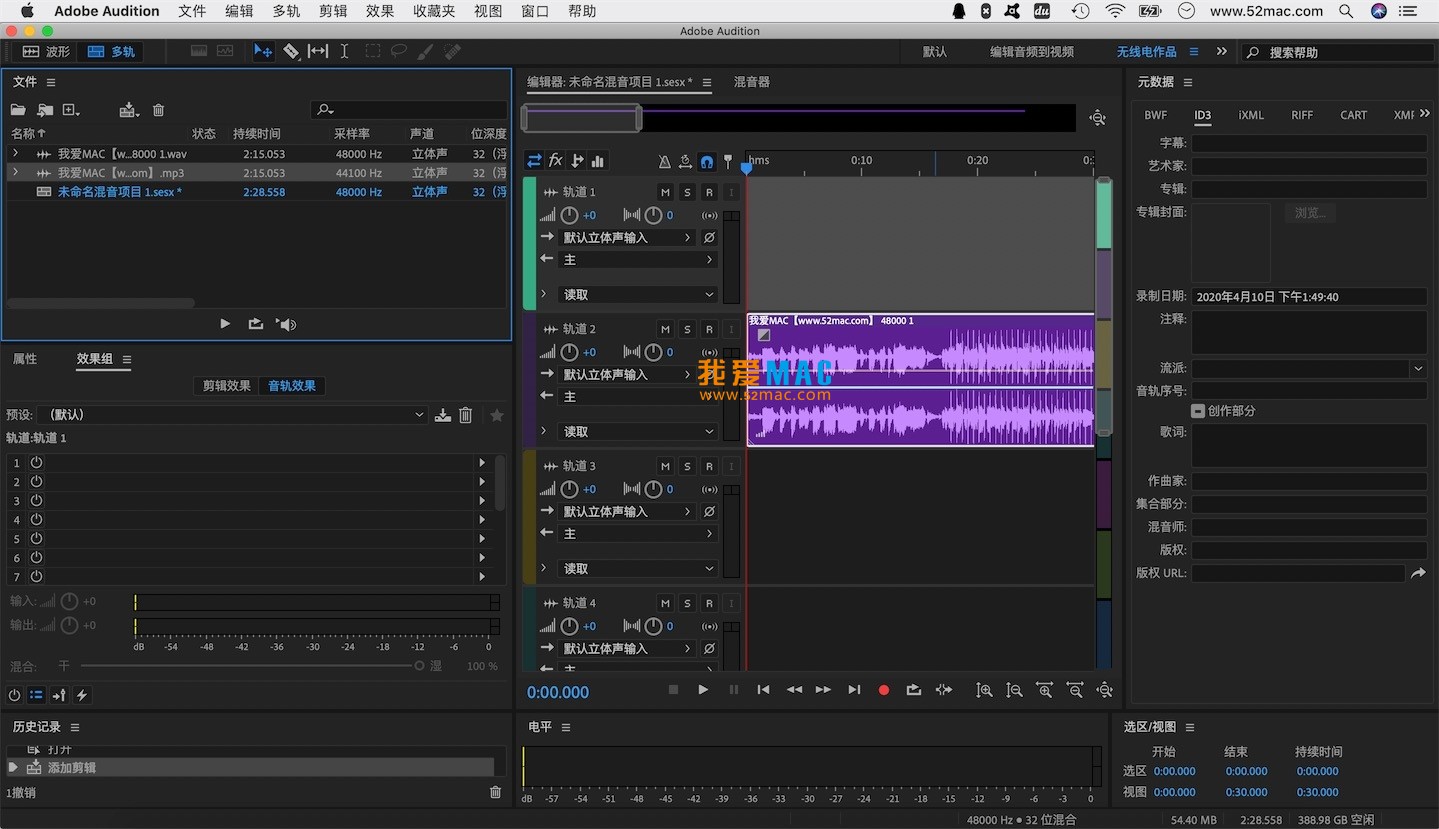This screenshot has width=1439, height=829.
Task: Select the Move tool in top toolbar
Action: coord(263,51)
